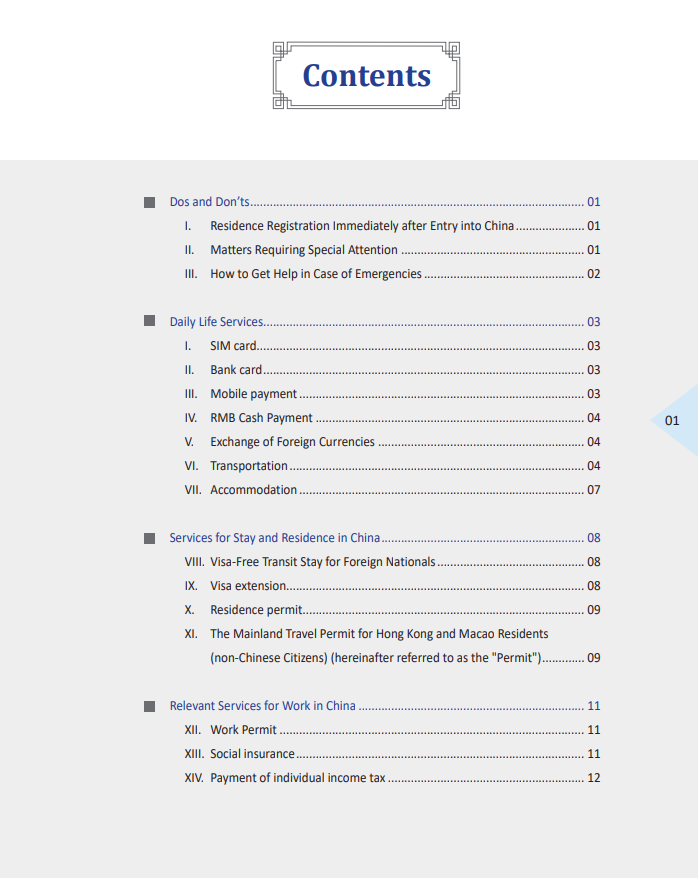The height and width of the screenshot is (880, 698).
Task: Open the Transportation contents entry
Action: tap(248, 466)
